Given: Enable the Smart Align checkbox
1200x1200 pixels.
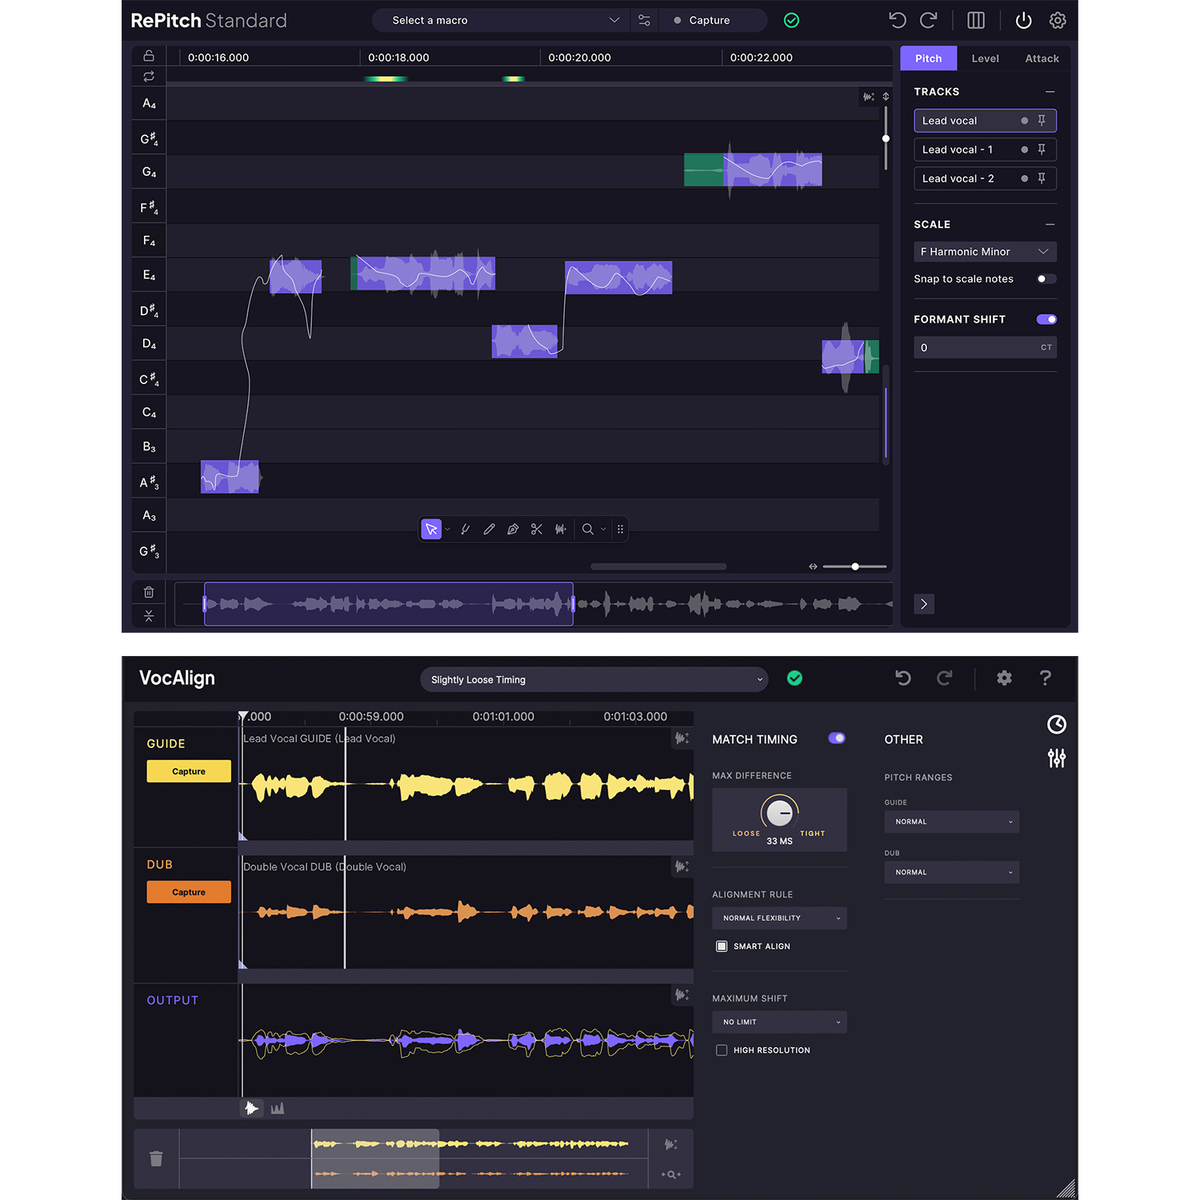Looking at the screenshot, I should 722,946.
